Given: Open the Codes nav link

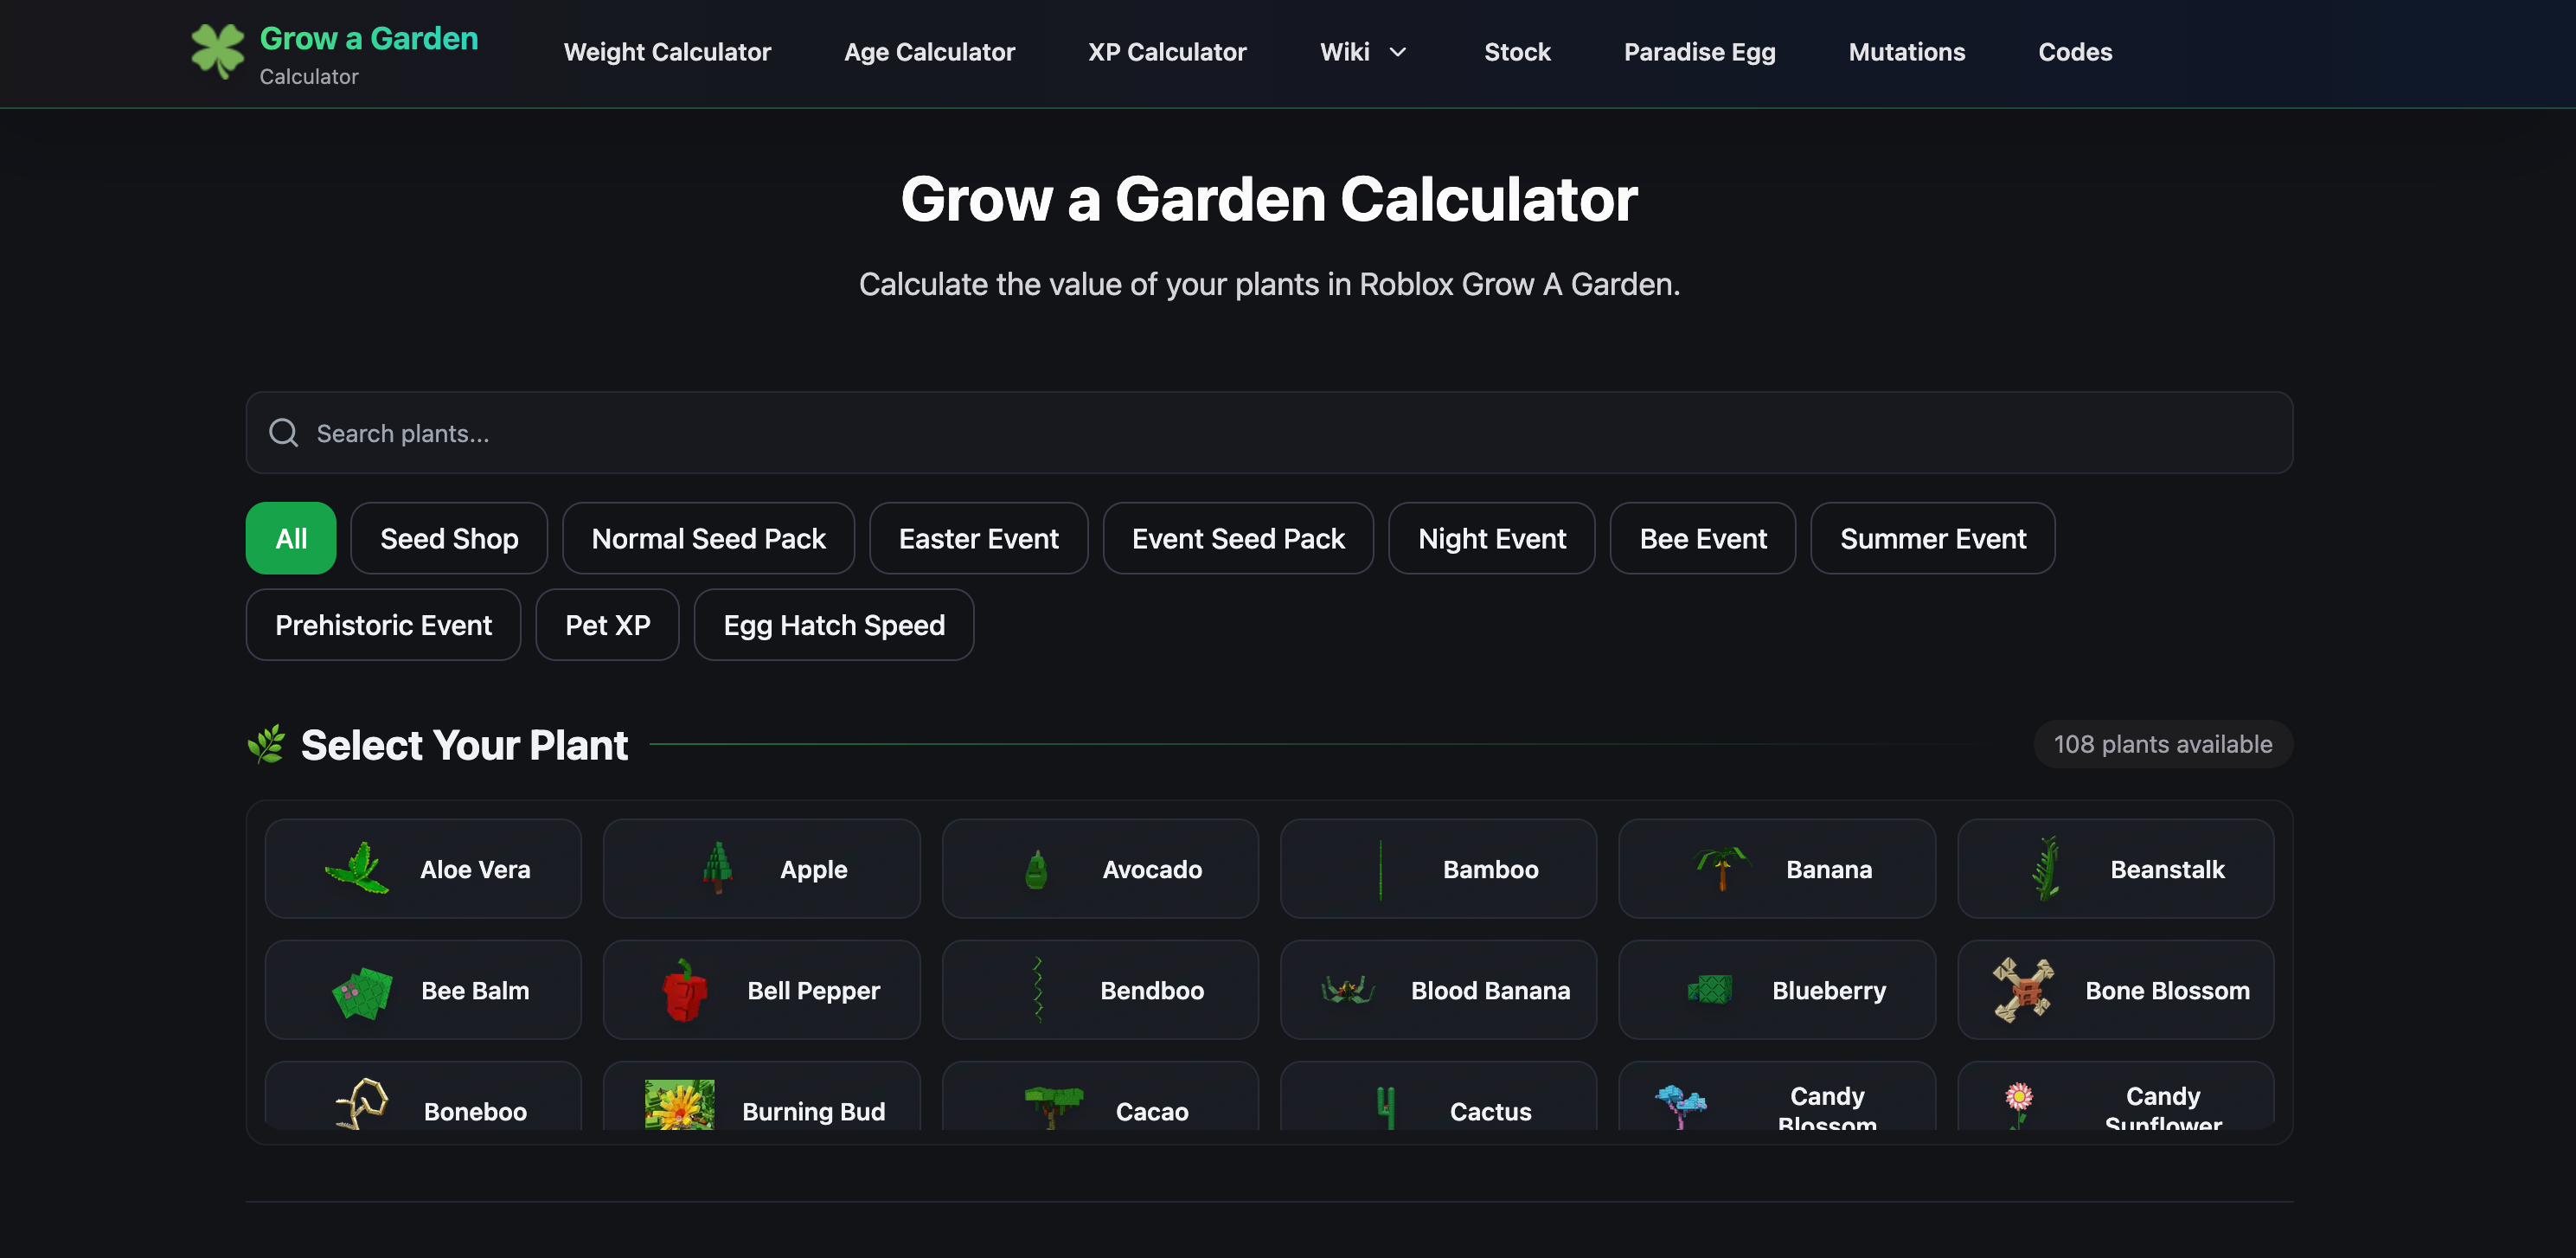Looking at the screenshot, I should (x=2074, y=52).
